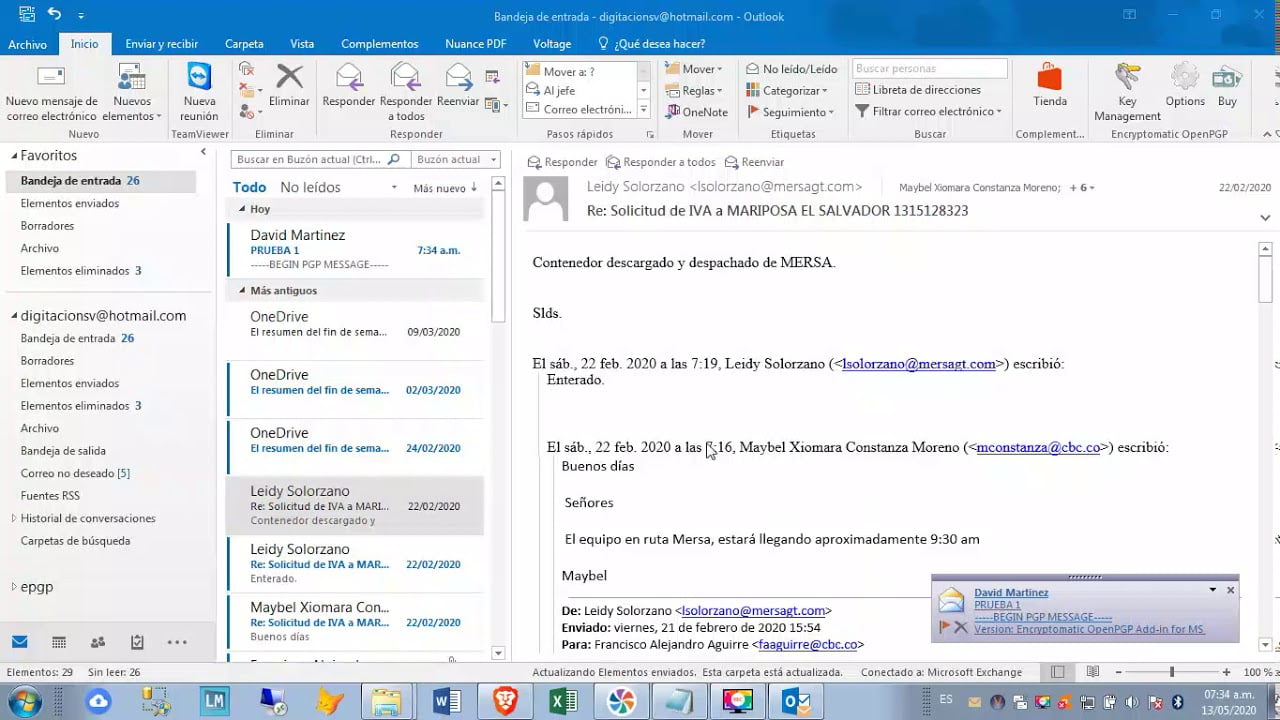Open Brave browser from the taskbar
This screenshot has width=1280, height=720.
point(505,702)
